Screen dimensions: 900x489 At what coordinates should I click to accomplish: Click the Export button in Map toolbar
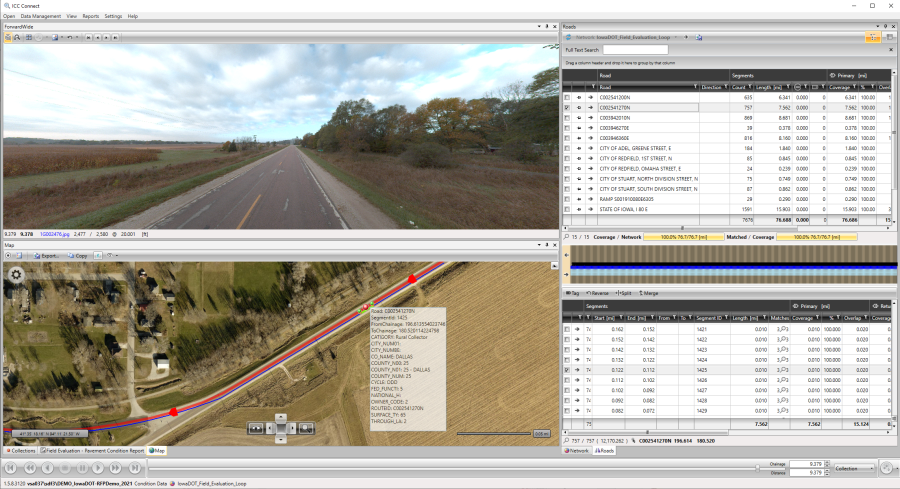click(x=46, y=255)
